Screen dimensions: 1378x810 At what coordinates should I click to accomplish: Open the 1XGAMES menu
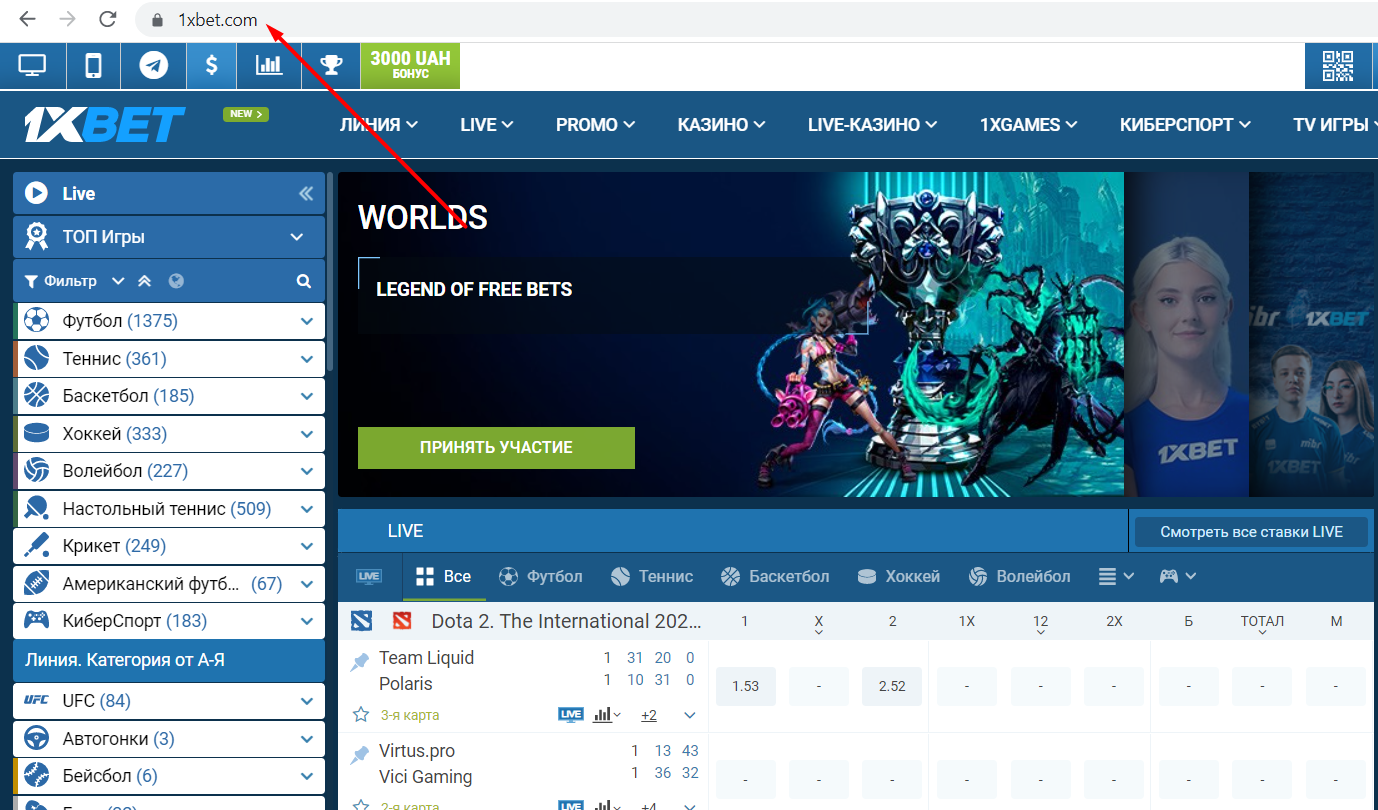[1029, 125]
